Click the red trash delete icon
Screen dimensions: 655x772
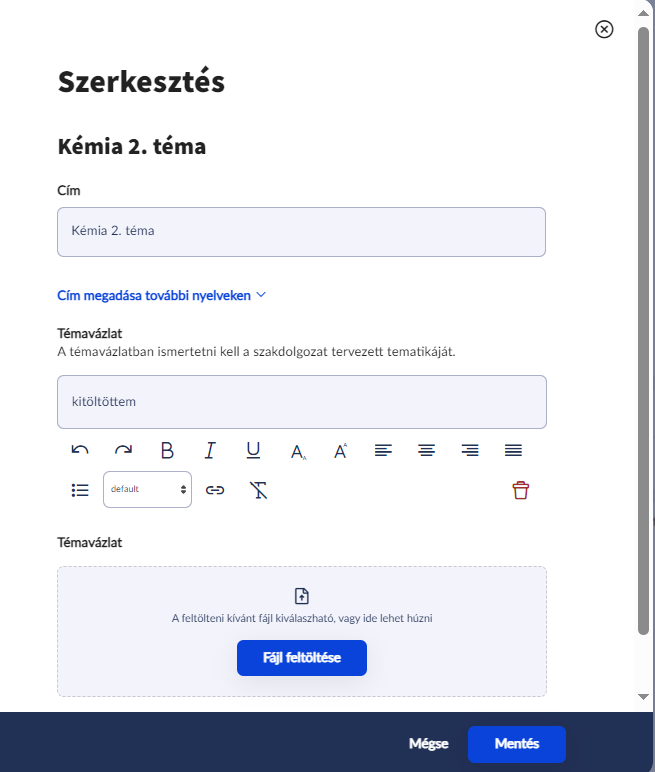pos(520,490)
